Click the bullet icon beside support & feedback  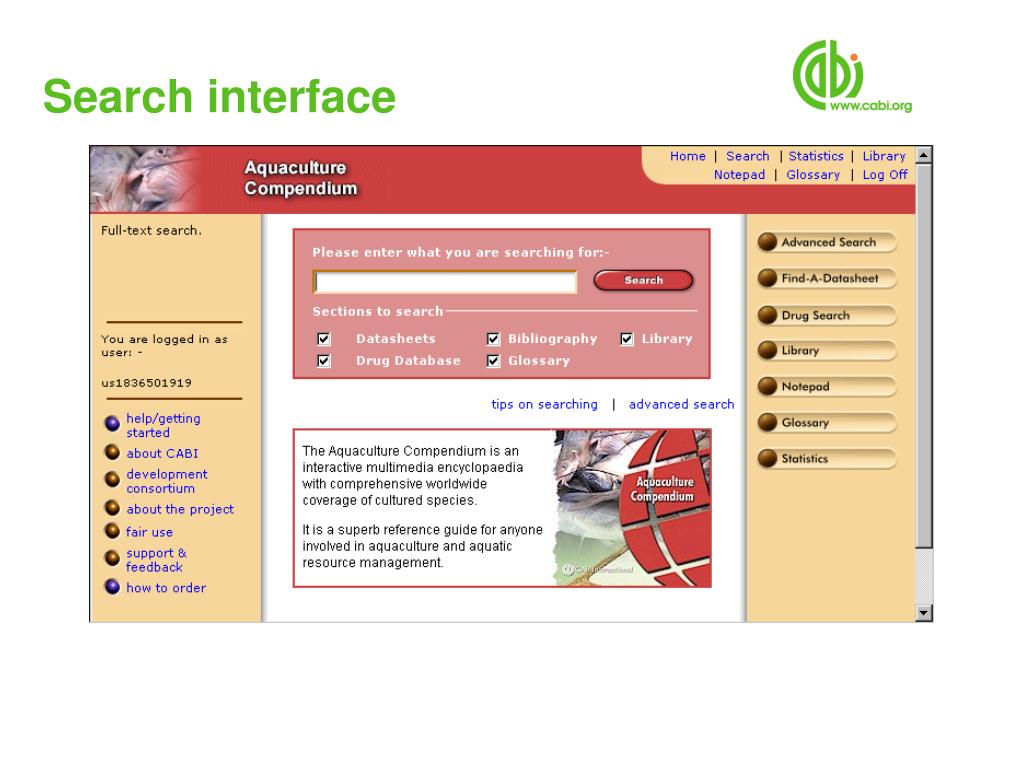coord(112,558)
